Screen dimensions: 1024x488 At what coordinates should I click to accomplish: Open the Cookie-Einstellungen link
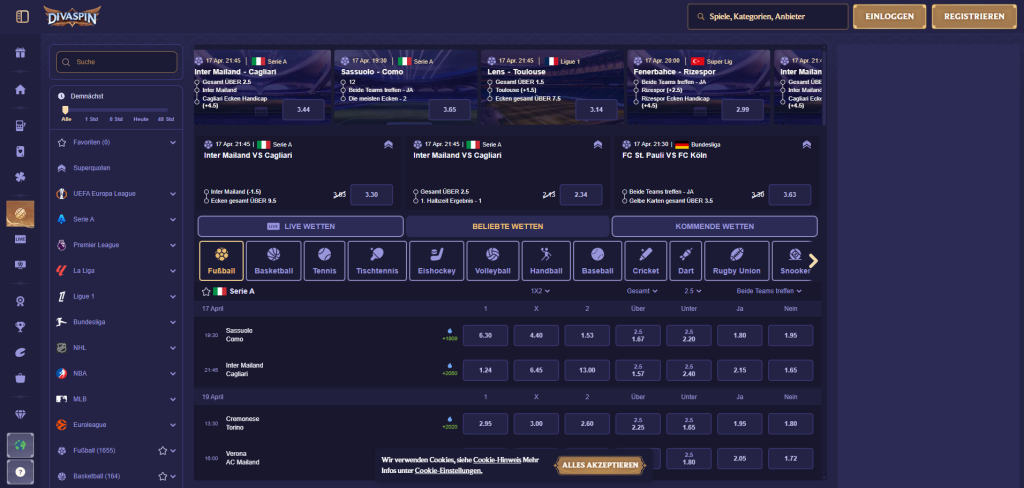coord(448,470)
